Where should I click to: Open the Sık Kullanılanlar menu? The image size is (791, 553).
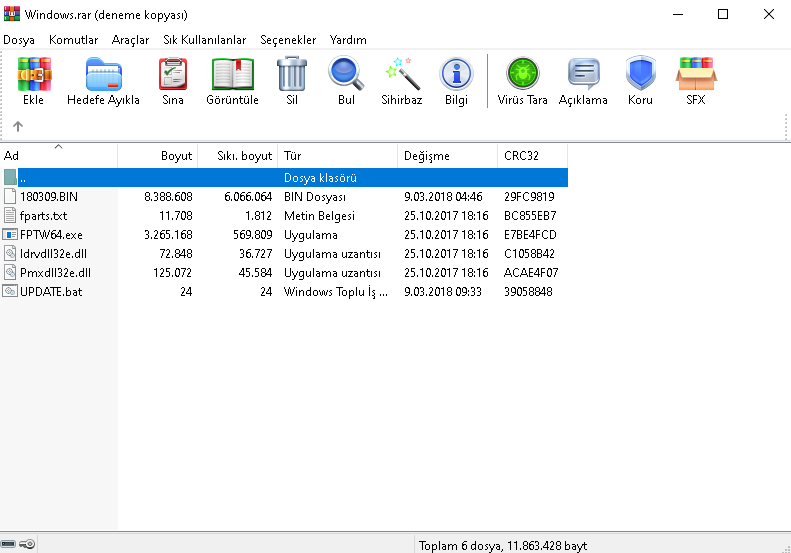[204, 40]
